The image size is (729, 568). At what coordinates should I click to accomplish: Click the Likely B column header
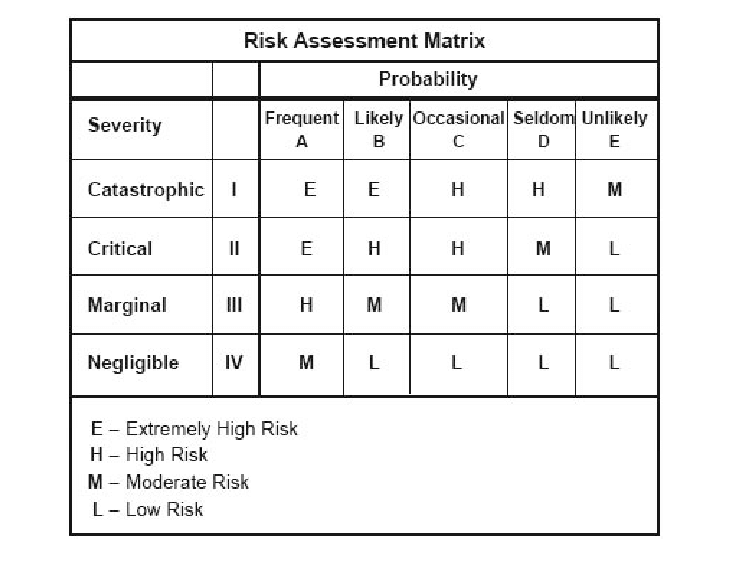[378, 129]
